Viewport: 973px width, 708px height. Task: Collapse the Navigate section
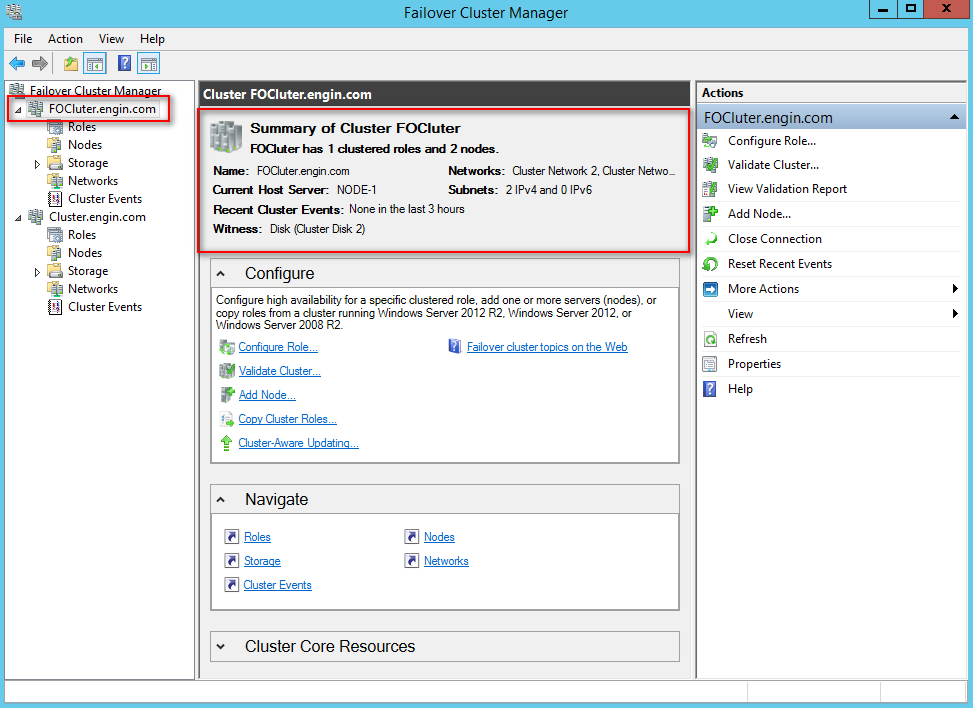coord(221,500)
